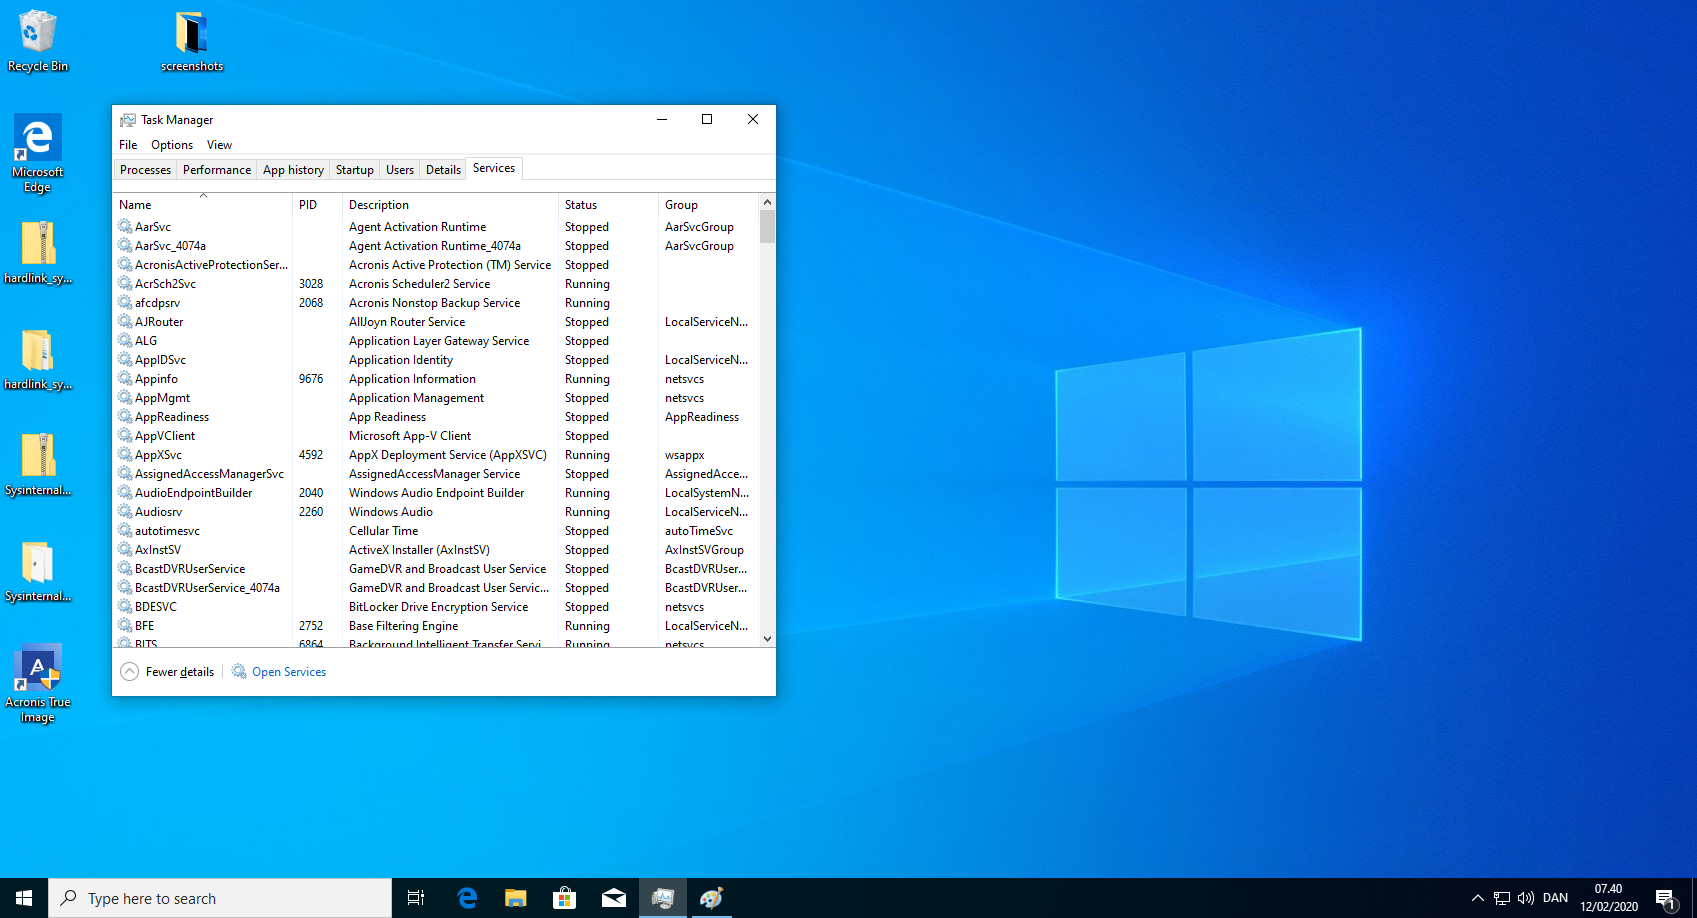
Task: Click the Open Services link
Action: click(288, 672)
